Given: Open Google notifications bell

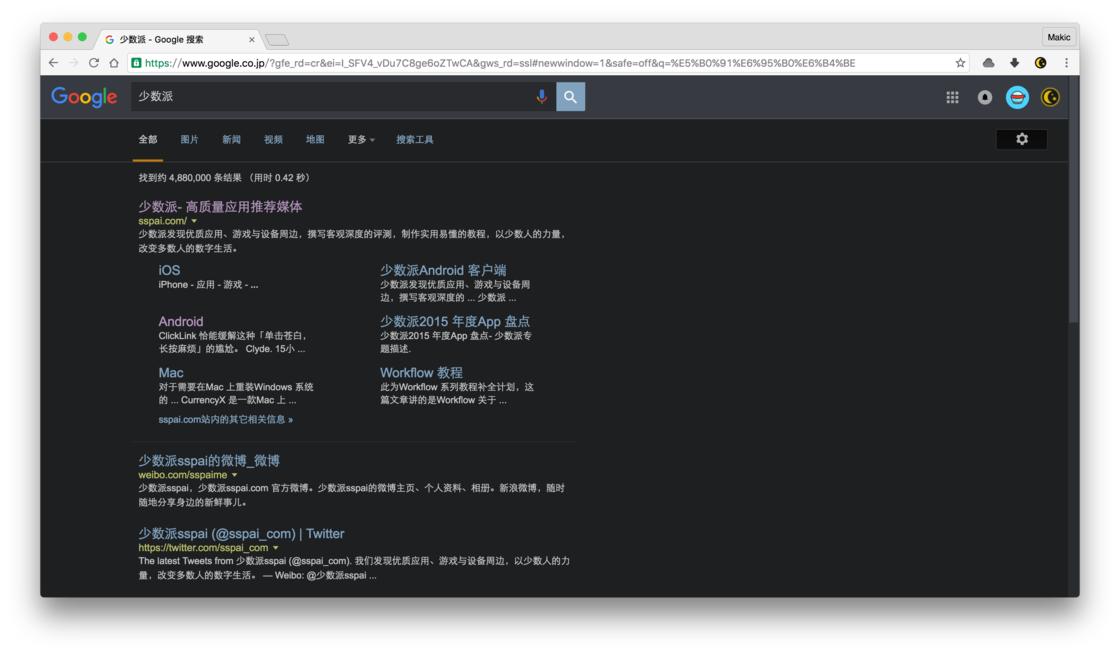Looking at the screenshot, I should [985, 97].
